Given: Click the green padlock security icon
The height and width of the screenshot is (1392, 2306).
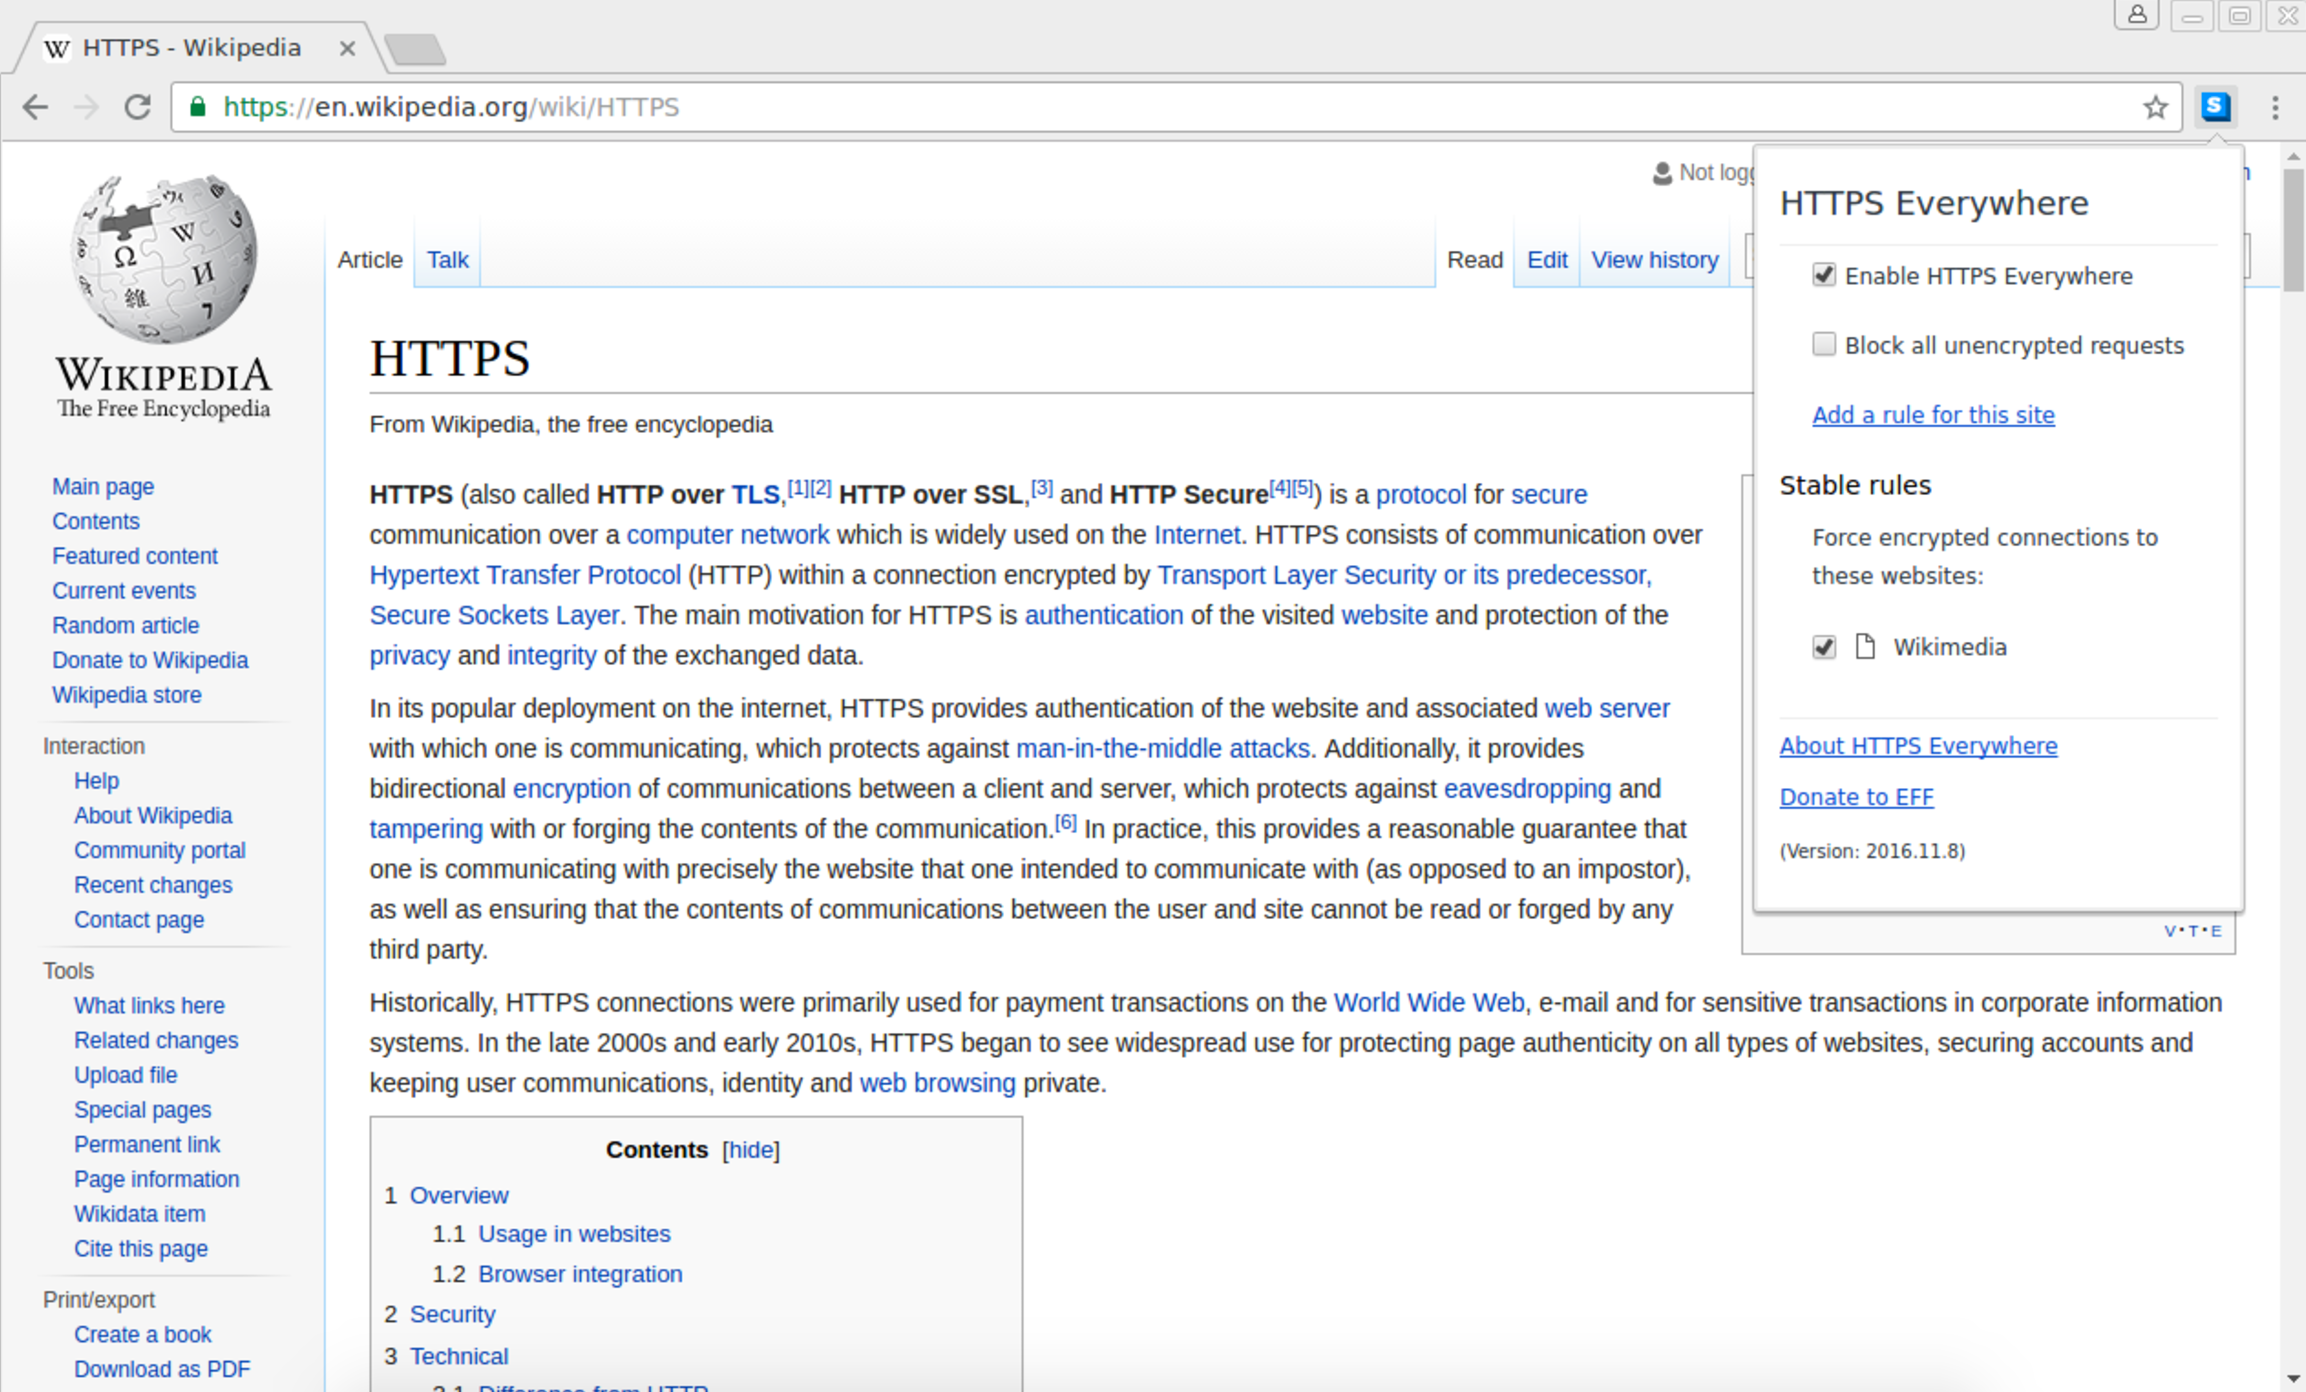Looking at the screenshot, I should click(x=198, y=107).
